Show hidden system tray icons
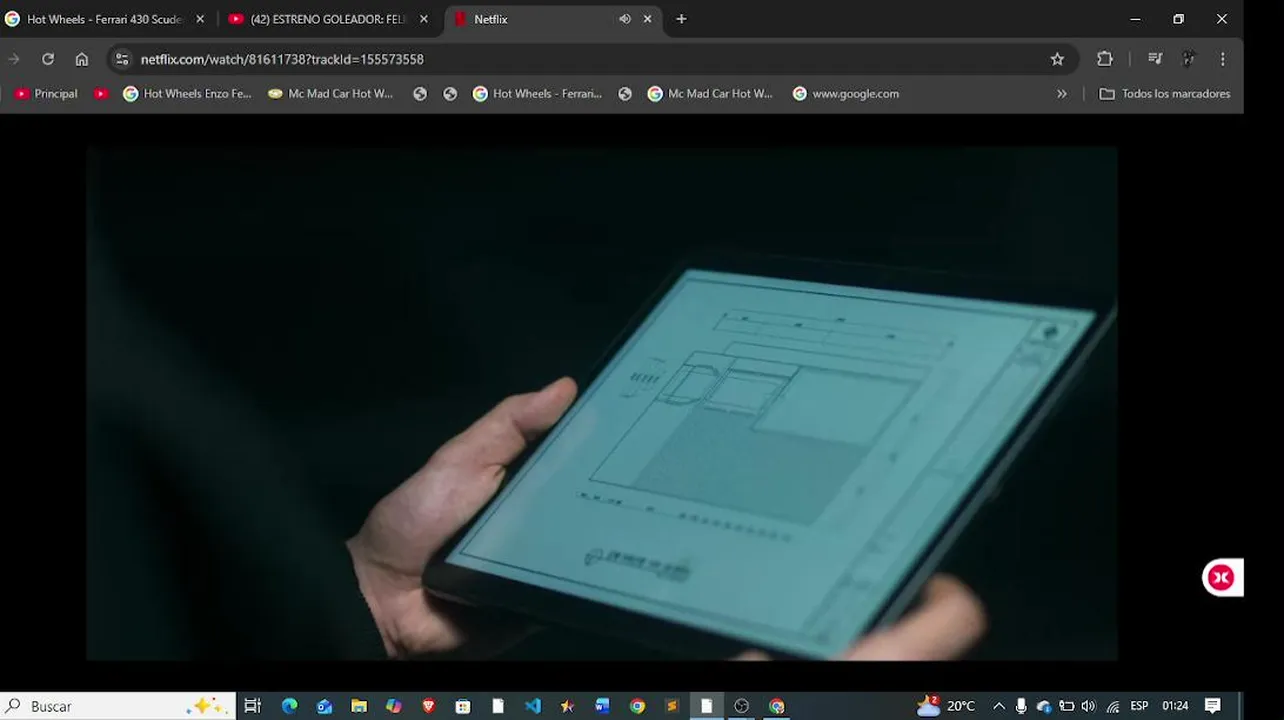Screen dimensions: 1284x720 998,706
